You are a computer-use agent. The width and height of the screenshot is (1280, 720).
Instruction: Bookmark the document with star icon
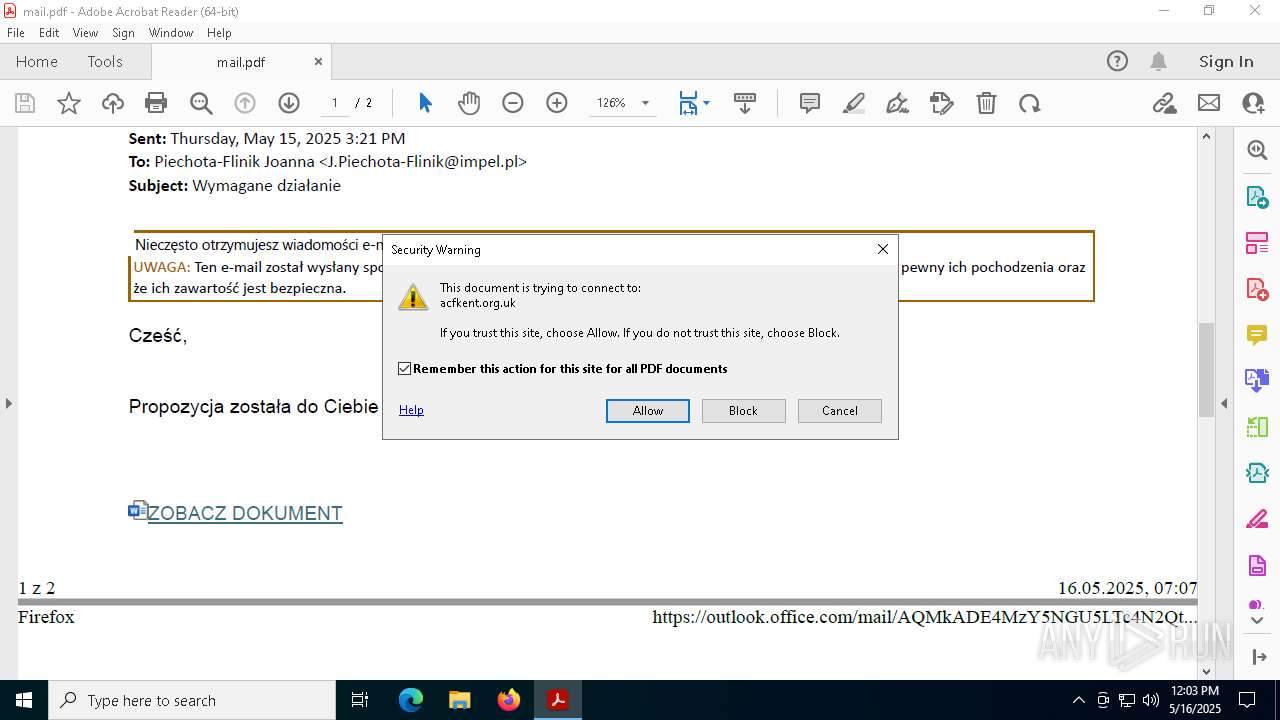coord(69,103)
